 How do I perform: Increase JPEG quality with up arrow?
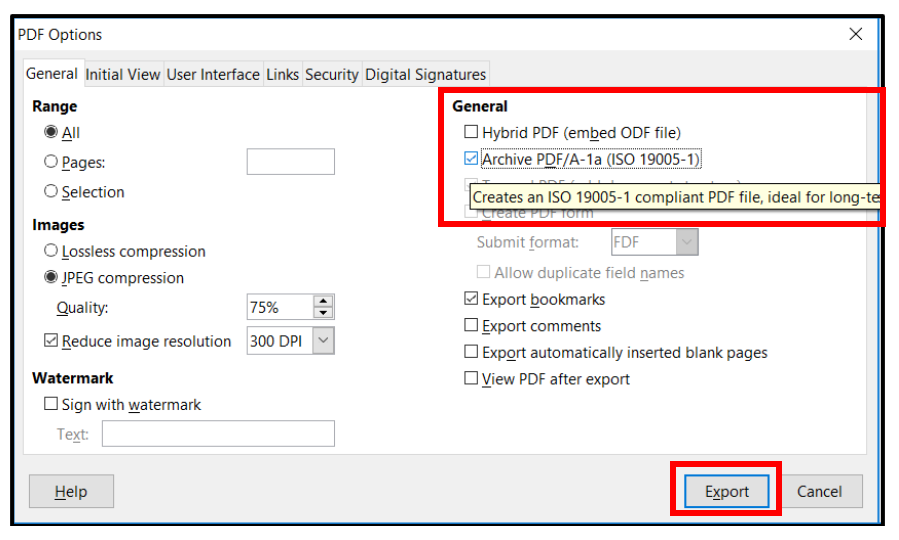pos(324,301)
